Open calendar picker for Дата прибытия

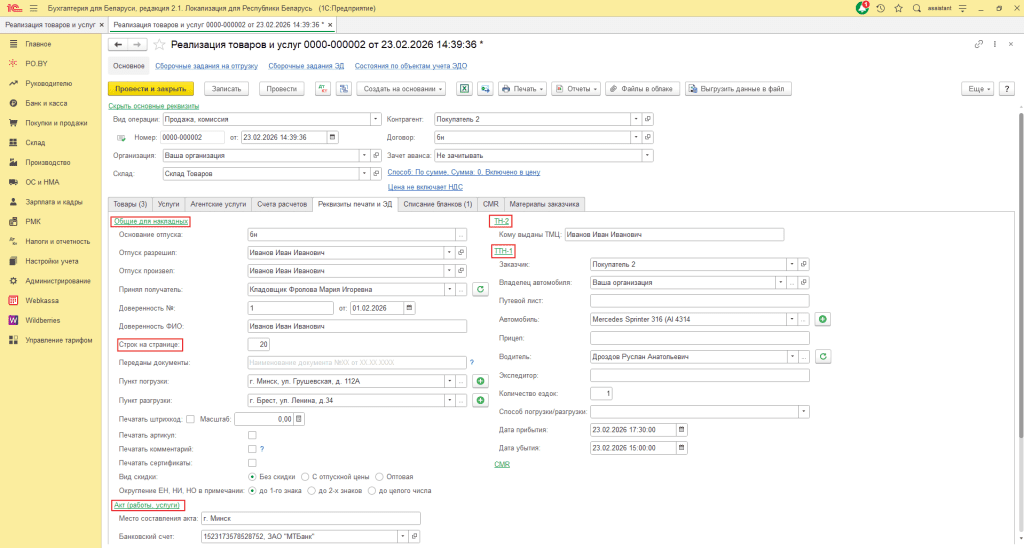[x=683, y=429]
